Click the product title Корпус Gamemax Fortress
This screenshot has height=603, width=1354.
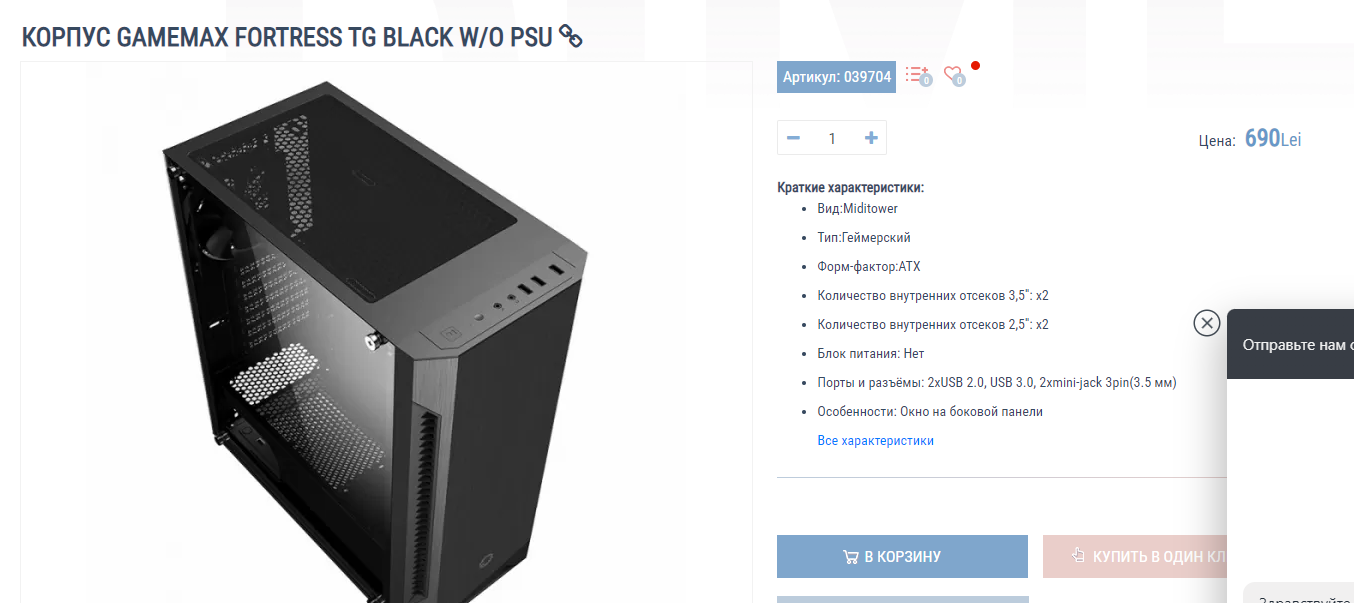click(287, 37)
